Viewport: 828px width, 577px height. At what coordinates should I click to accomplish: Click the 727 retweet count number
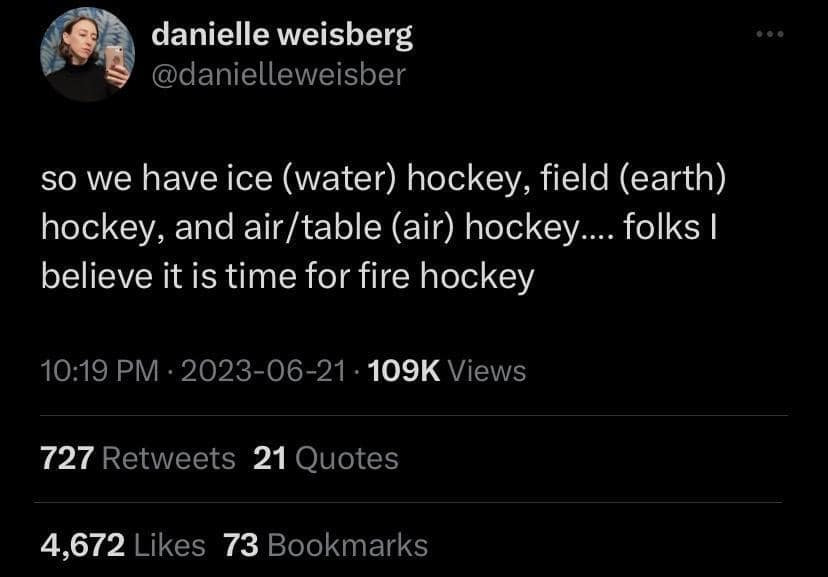(67, 459)
